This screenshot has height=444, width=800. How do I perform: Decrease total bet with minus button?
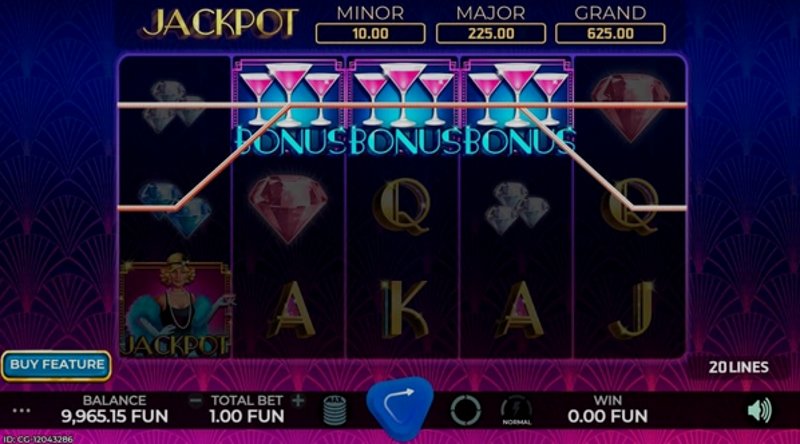coord(195,401)
